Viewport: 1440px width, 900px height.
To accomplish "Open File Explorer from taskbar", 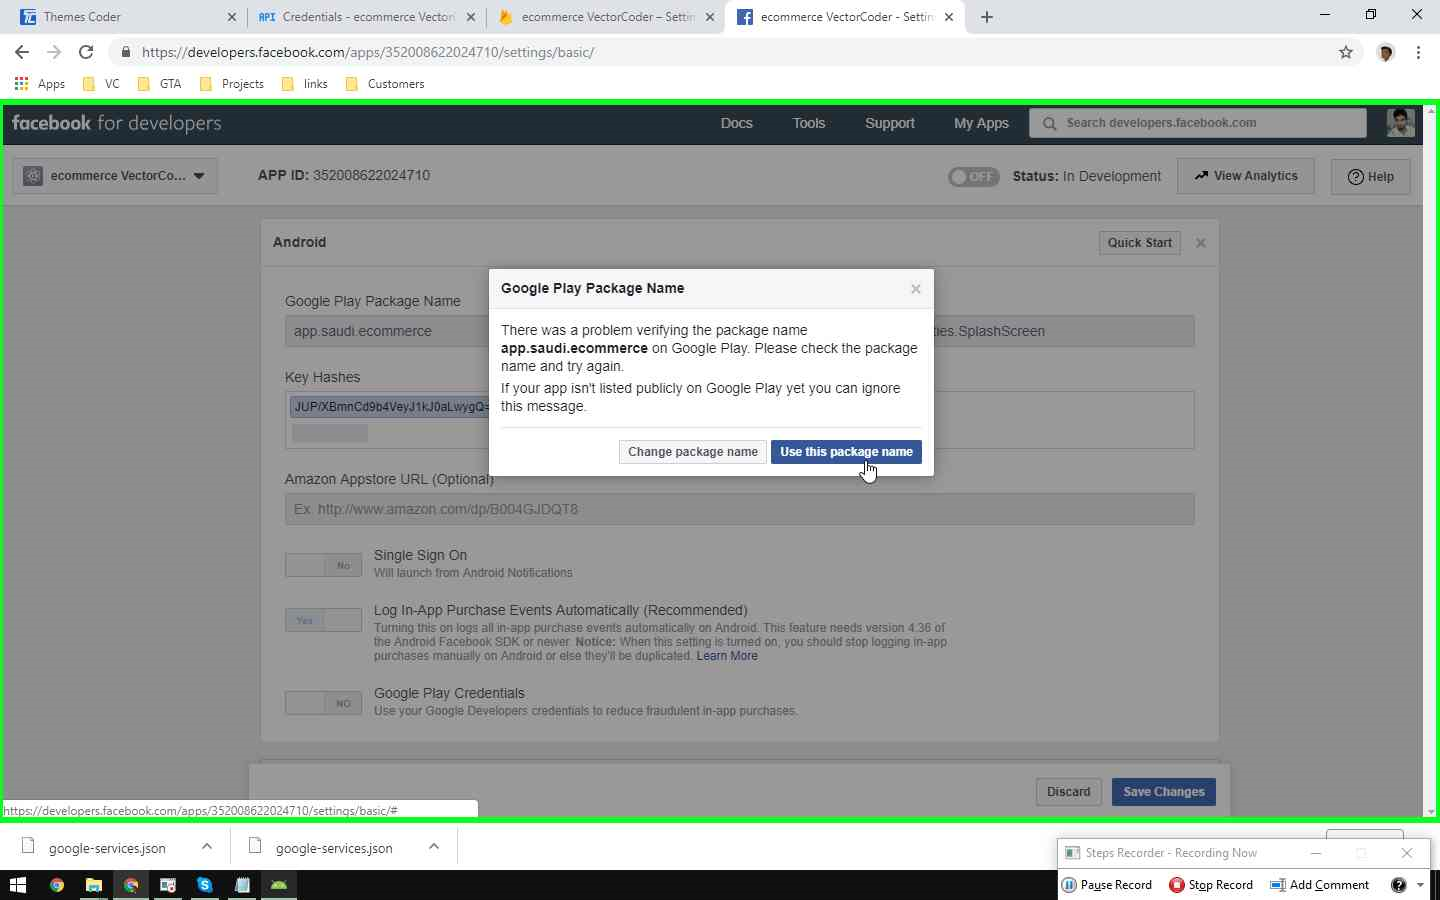I will [93, 885].
